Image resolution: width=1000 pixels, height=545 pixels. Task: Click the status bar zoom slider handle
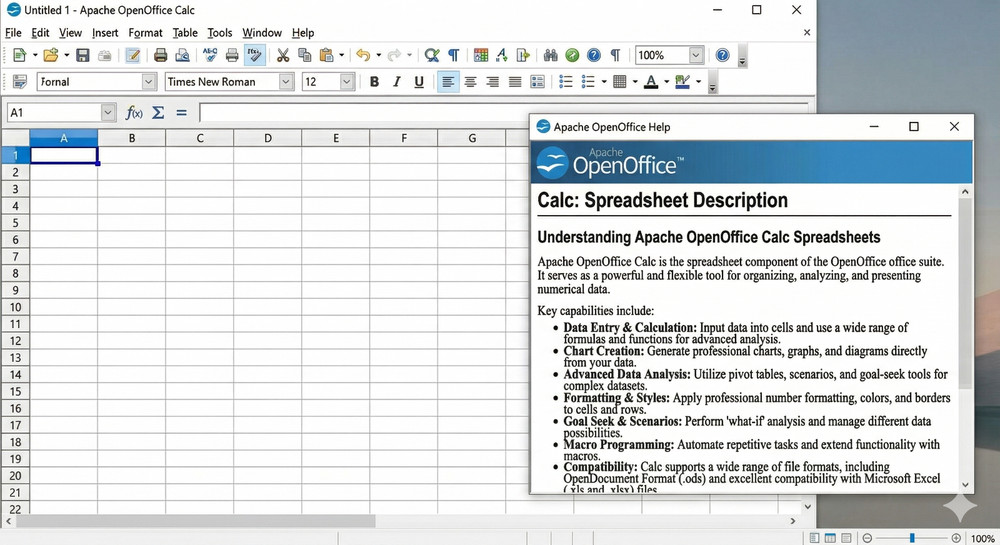tap(912, 538)
